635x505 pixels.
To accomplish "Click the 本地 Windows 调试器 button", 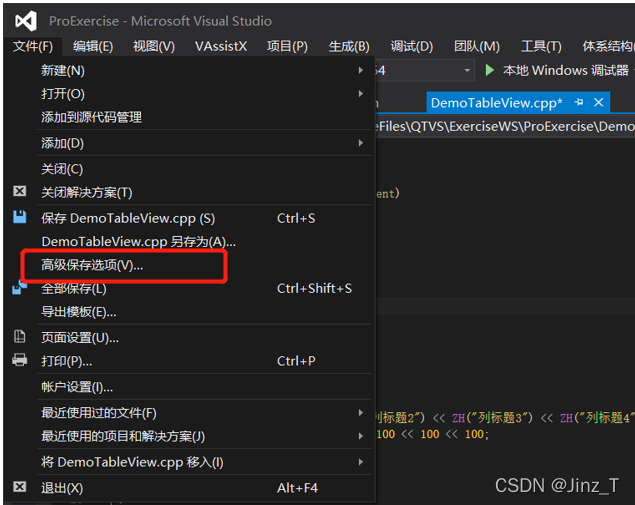I will point(557,70).
